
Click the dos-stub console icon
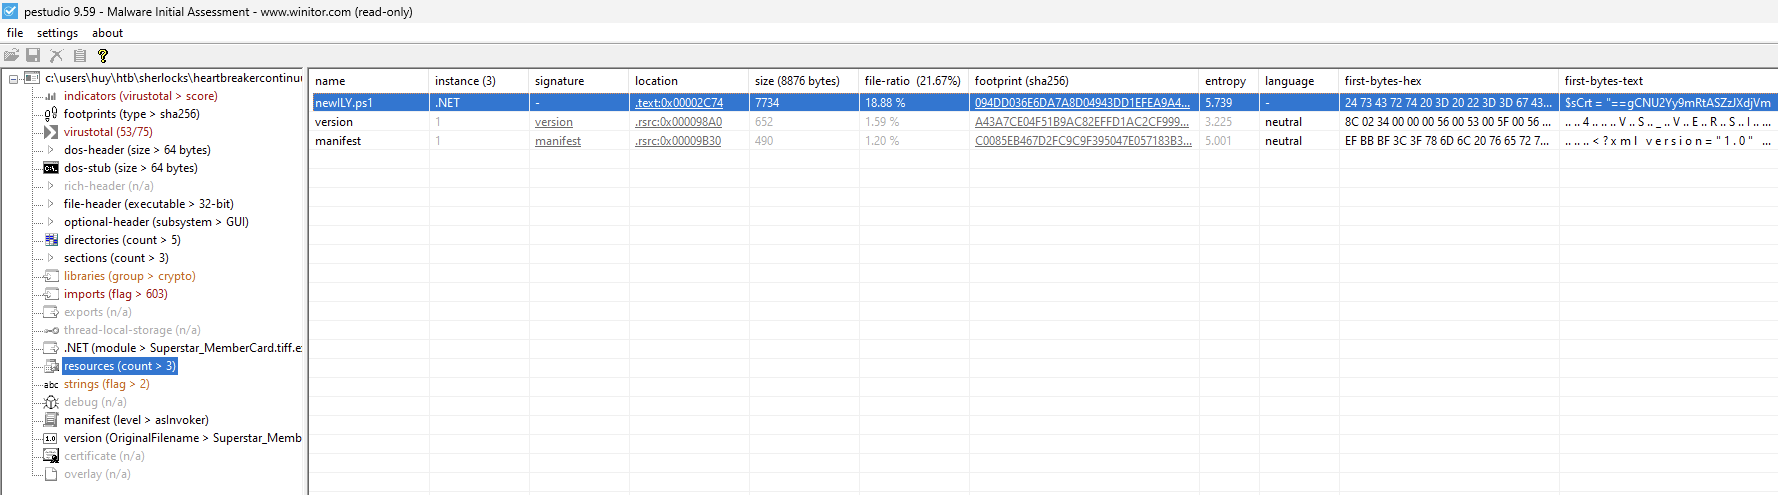[51, 168]
